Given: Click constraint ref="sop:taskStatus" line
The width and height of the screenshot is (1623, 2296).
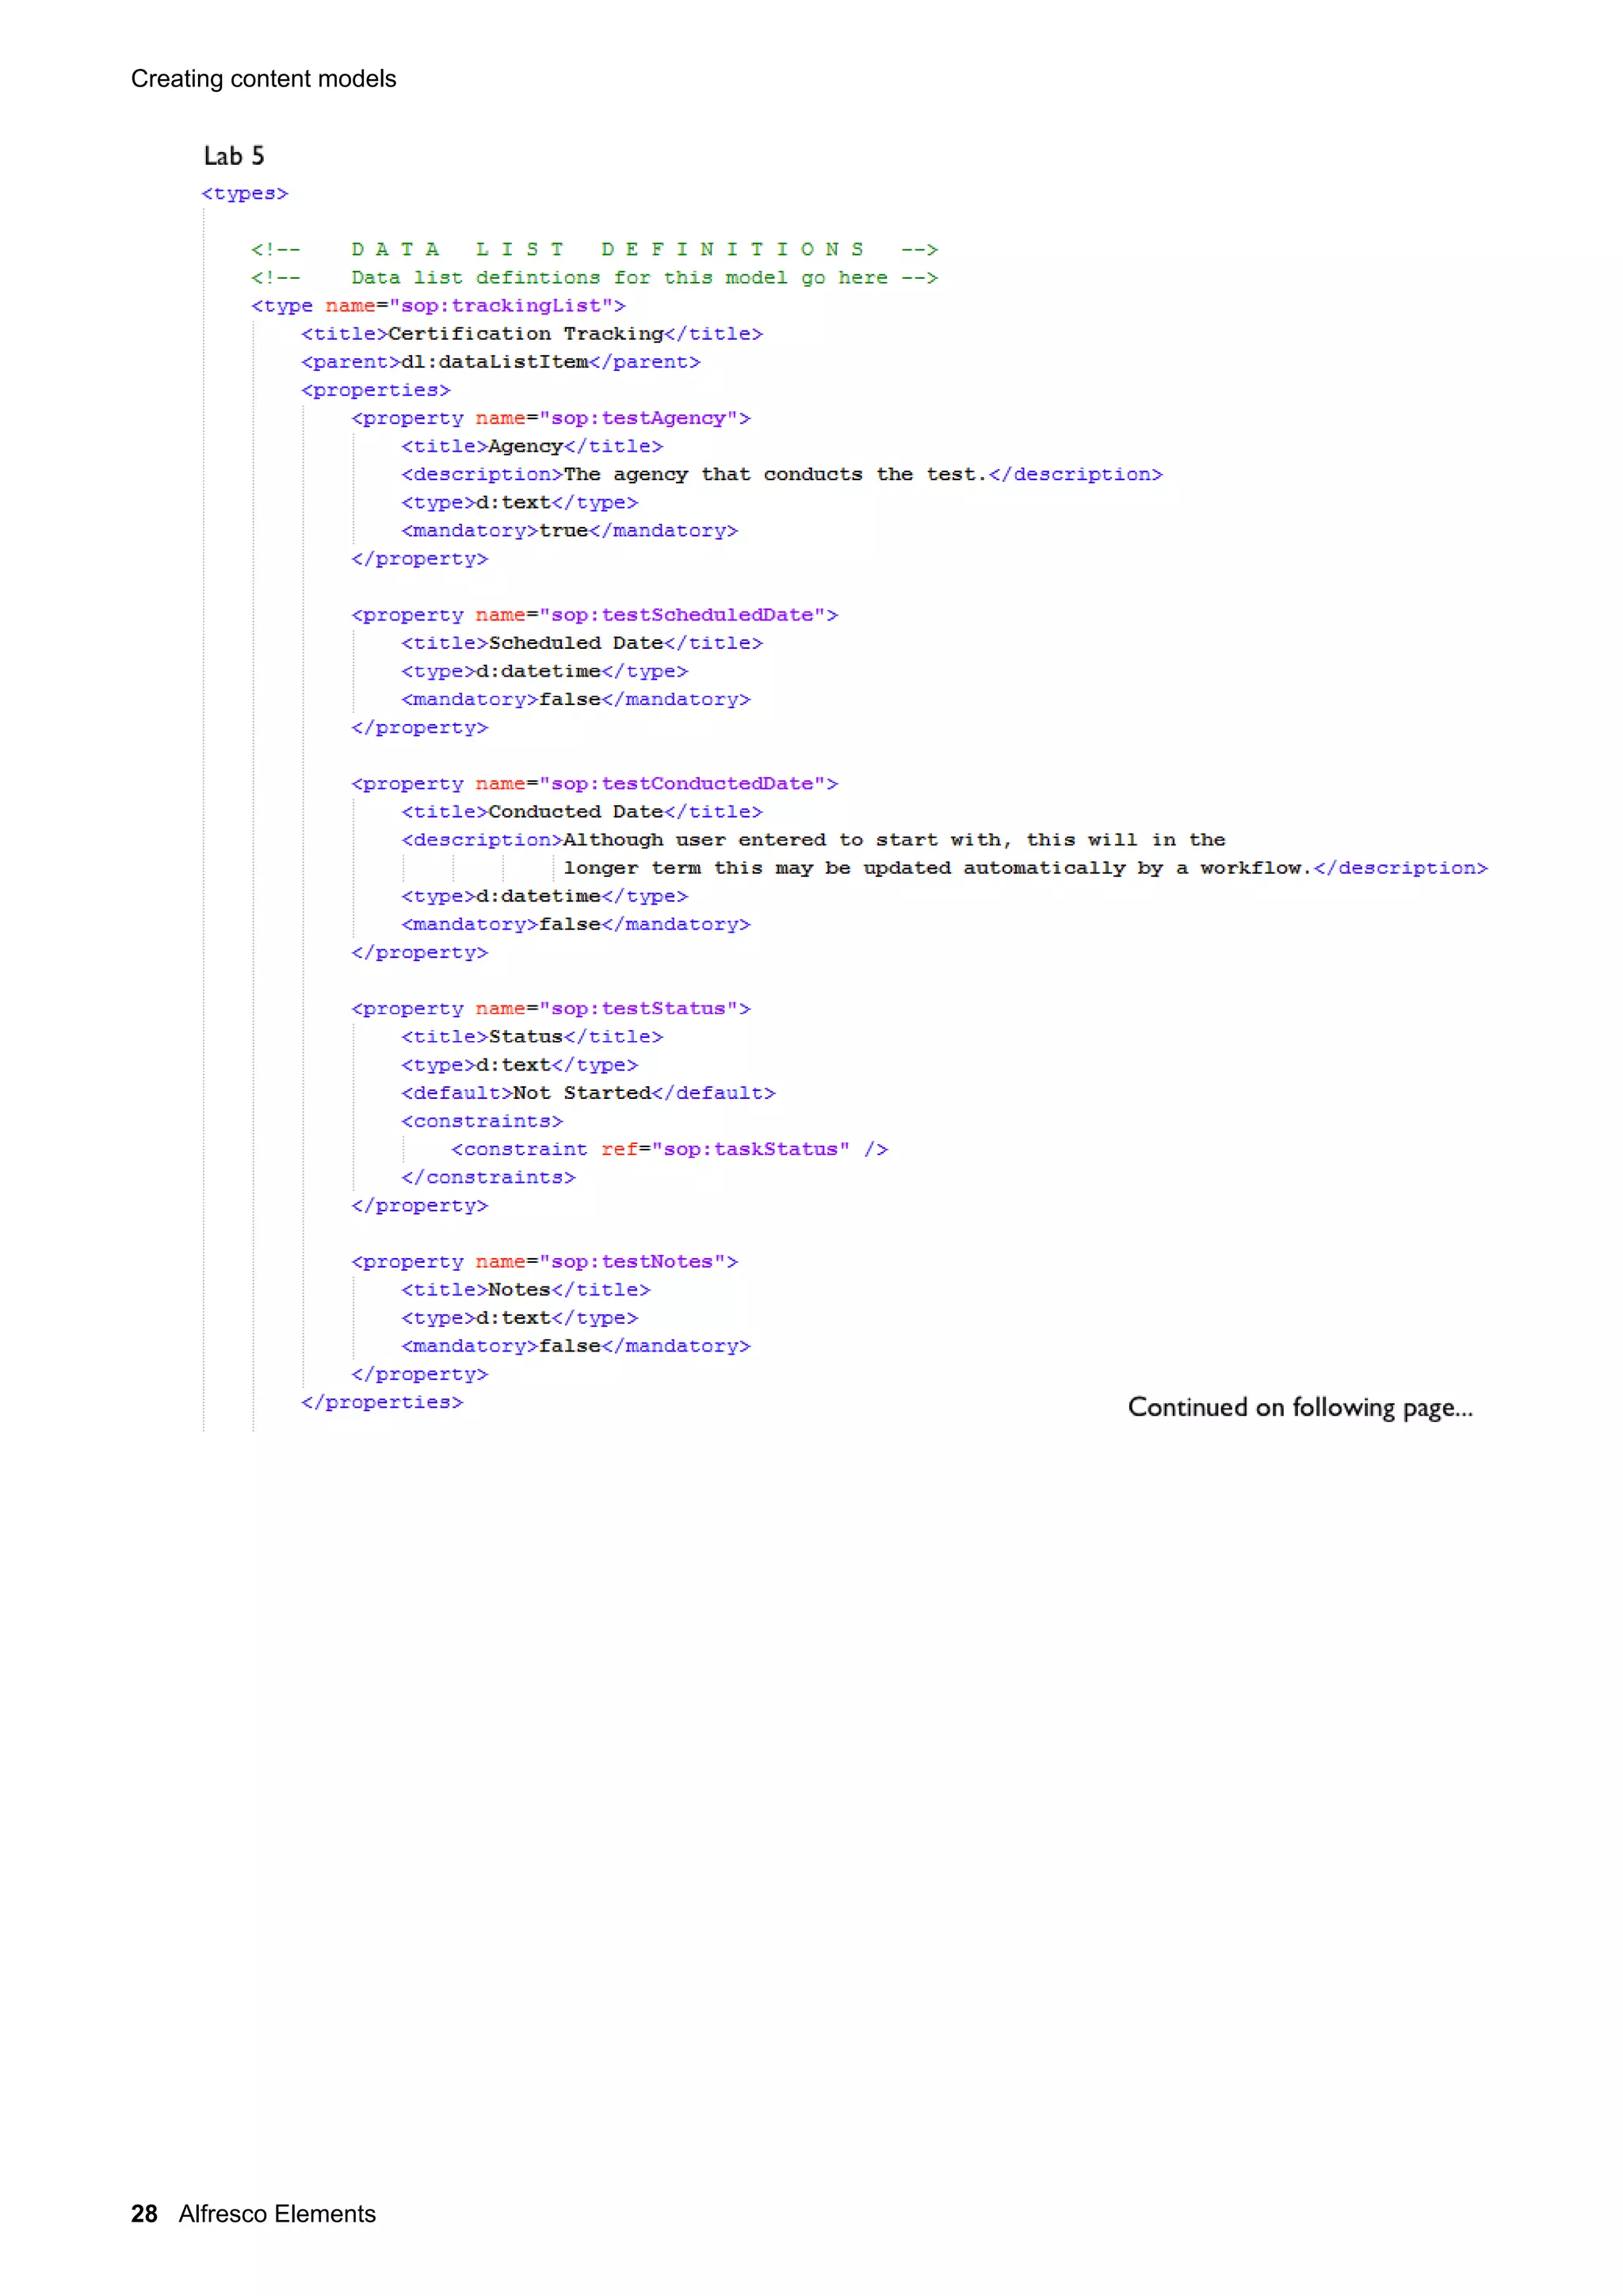Looking at the screenshot, I should pos(670,1149).
